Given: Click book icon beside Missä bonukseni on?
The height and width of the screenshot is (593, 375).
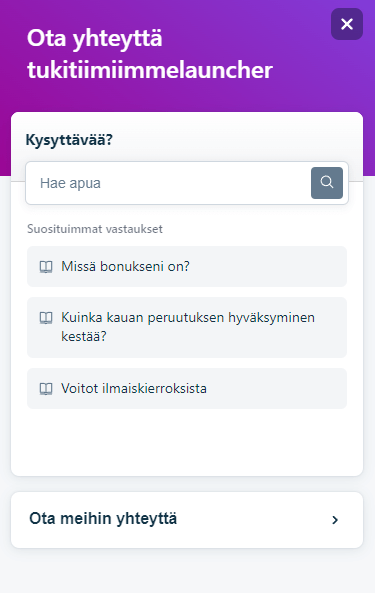Looking at the screenshot, I should pyautogui.click(x=46, y=267).
